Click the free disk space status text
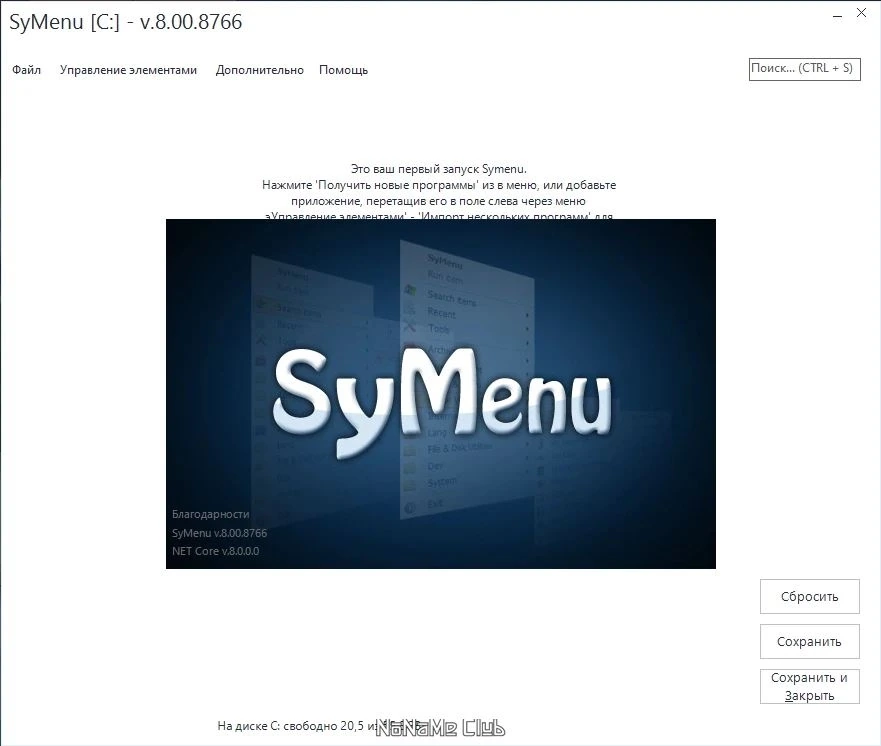881x746 pixels. click(x=319, y=726)
